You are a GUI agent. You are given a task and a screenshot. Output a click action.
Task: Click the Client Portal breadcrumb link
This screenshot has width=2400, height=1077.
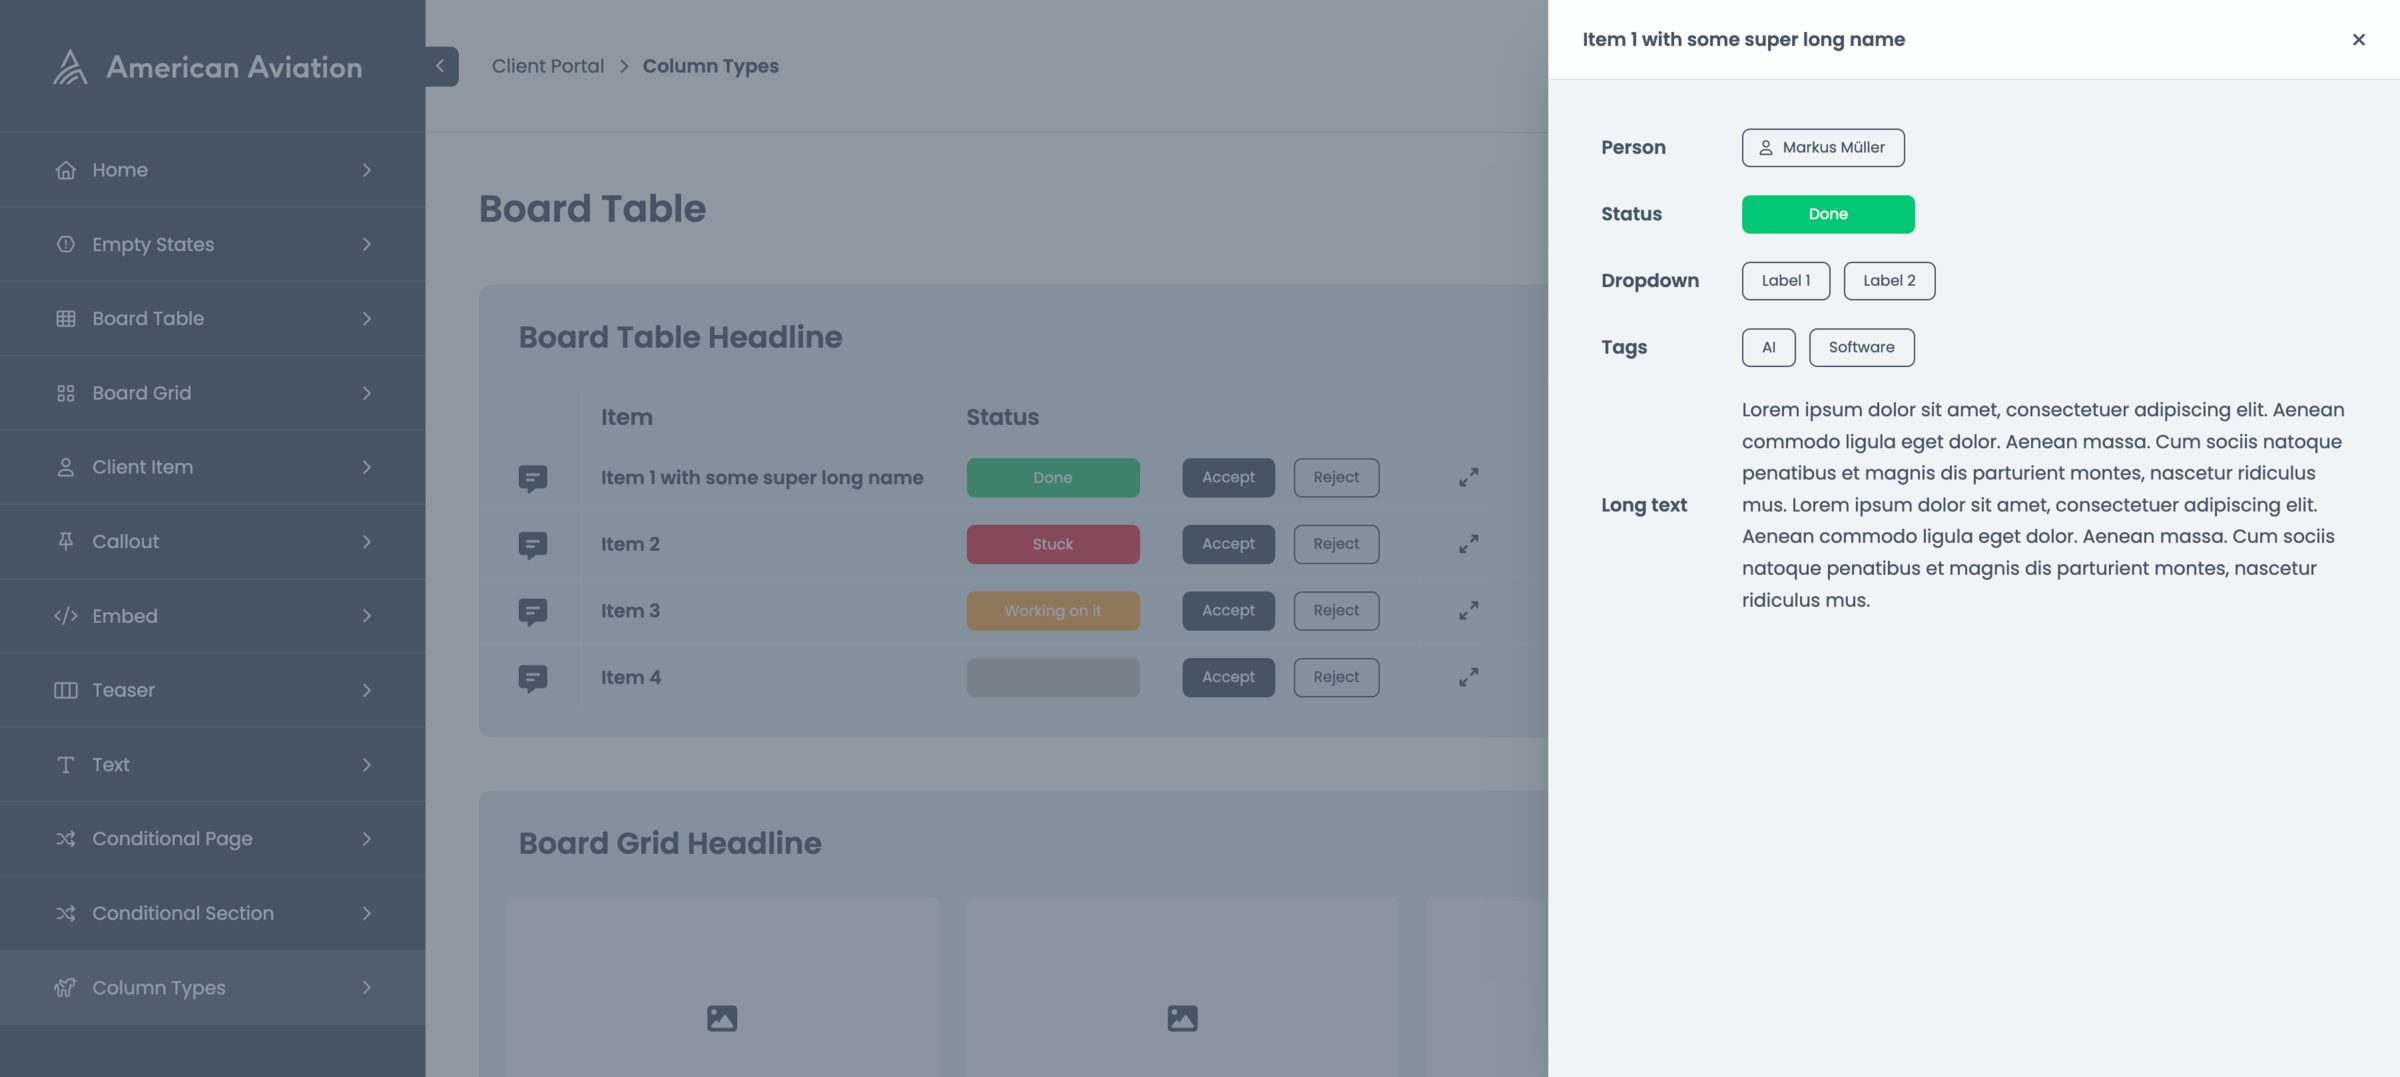click(547, 66)
